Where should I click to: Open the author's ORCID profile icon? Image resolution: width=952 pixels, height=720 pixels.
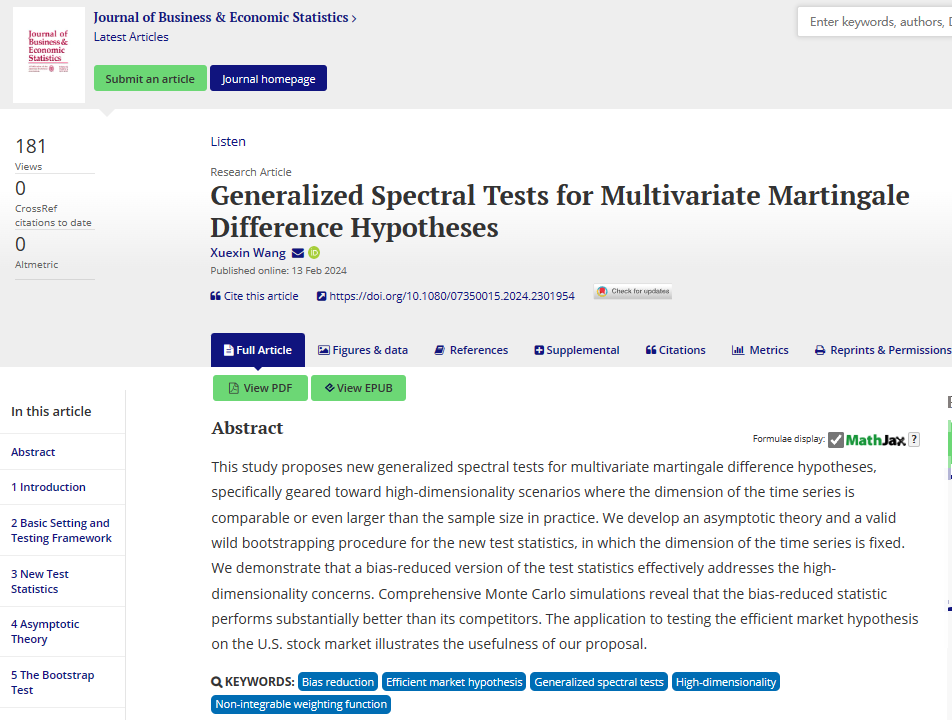pyautogui.click(x=313, y=253)
